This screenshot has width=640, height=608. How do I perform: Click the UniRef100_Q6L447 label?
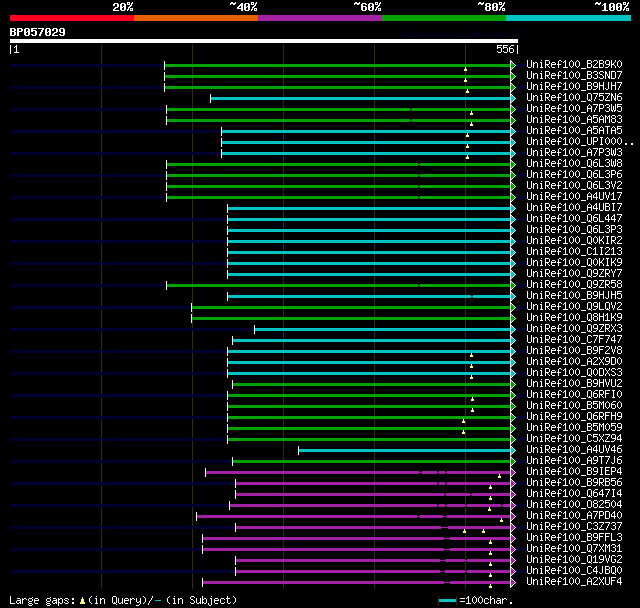click(x=574, y=219)
